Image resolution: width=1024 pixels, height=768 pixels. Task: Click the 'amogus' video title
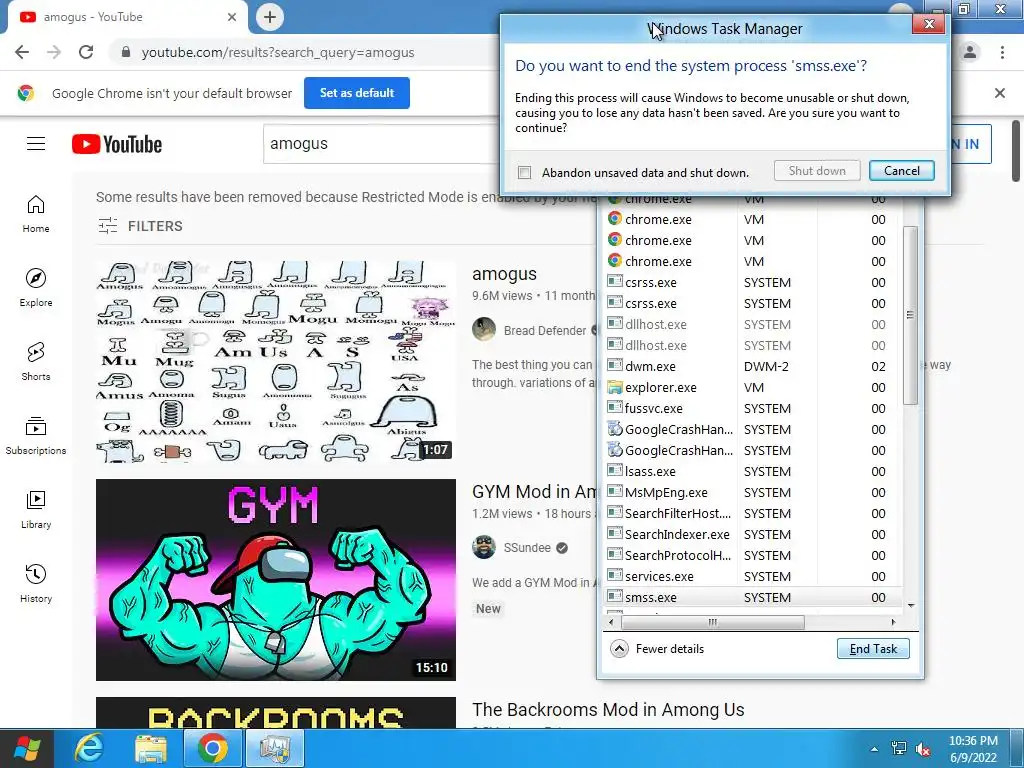504,274
